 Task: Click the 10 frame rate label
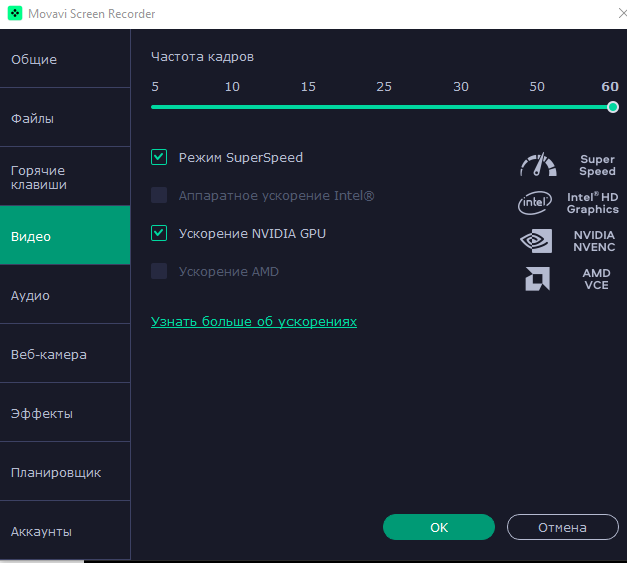[232, 86]
